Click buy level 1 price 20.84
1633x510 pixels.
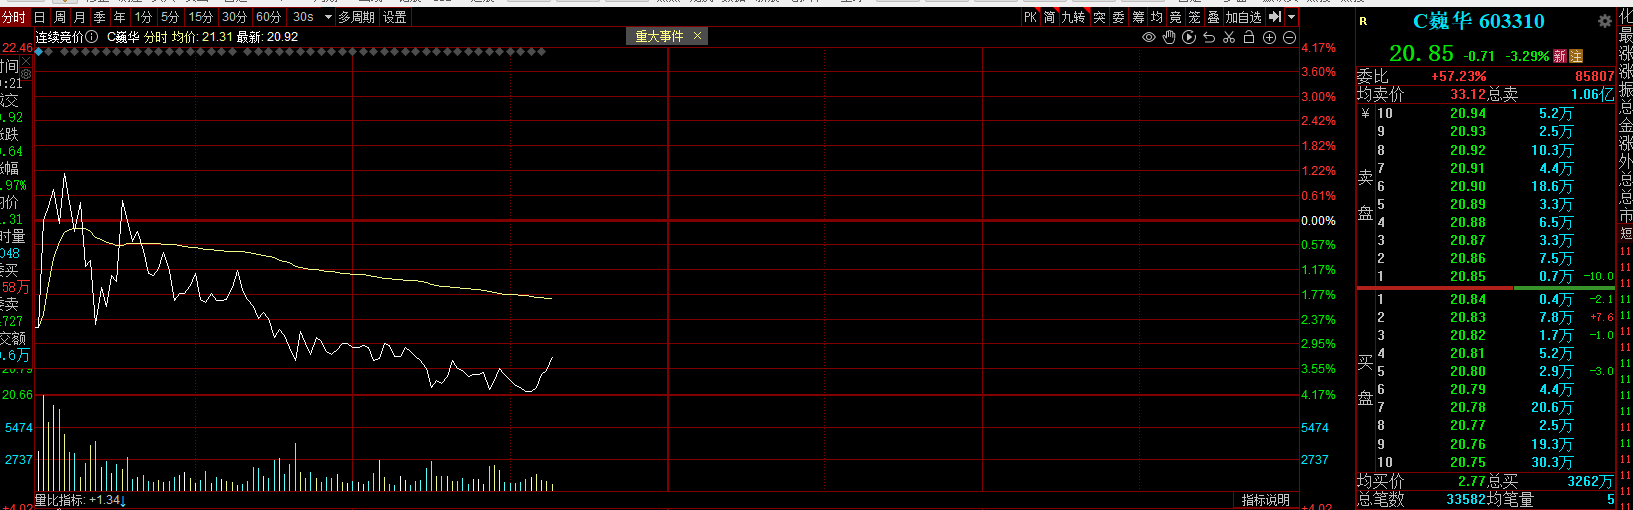[1468, 299]
